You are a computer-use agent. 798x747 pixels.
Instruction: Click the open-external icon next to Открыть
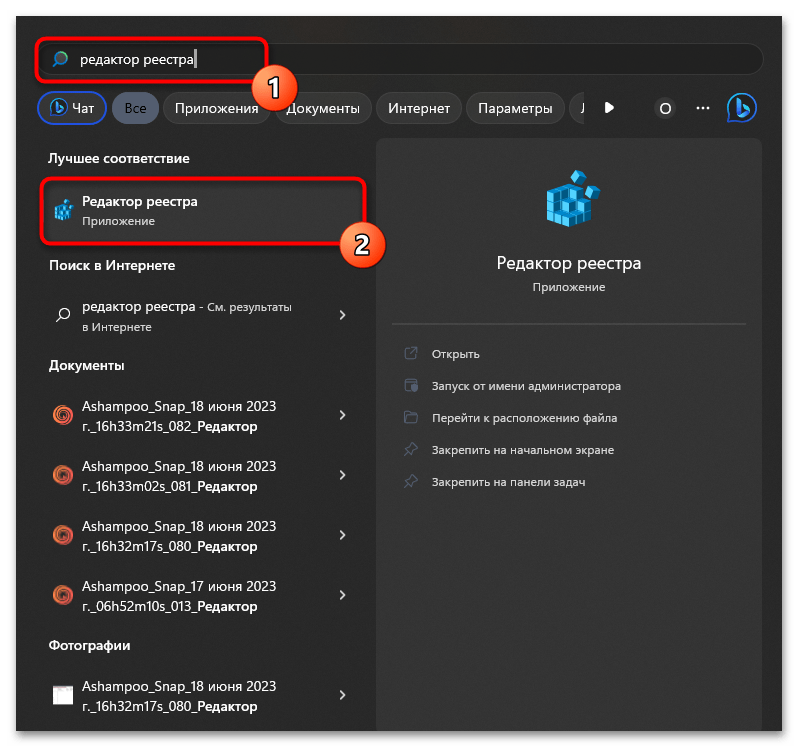pyautogui.click(x=411, y=353)
